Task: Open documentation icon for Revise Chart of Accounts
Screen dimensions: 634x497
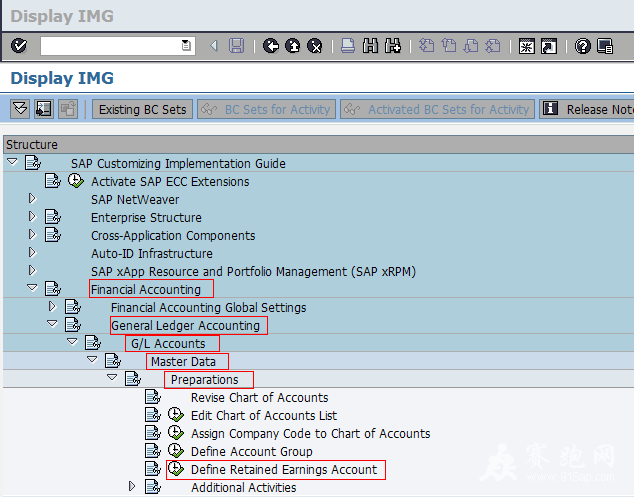Action: click(153, 397)
